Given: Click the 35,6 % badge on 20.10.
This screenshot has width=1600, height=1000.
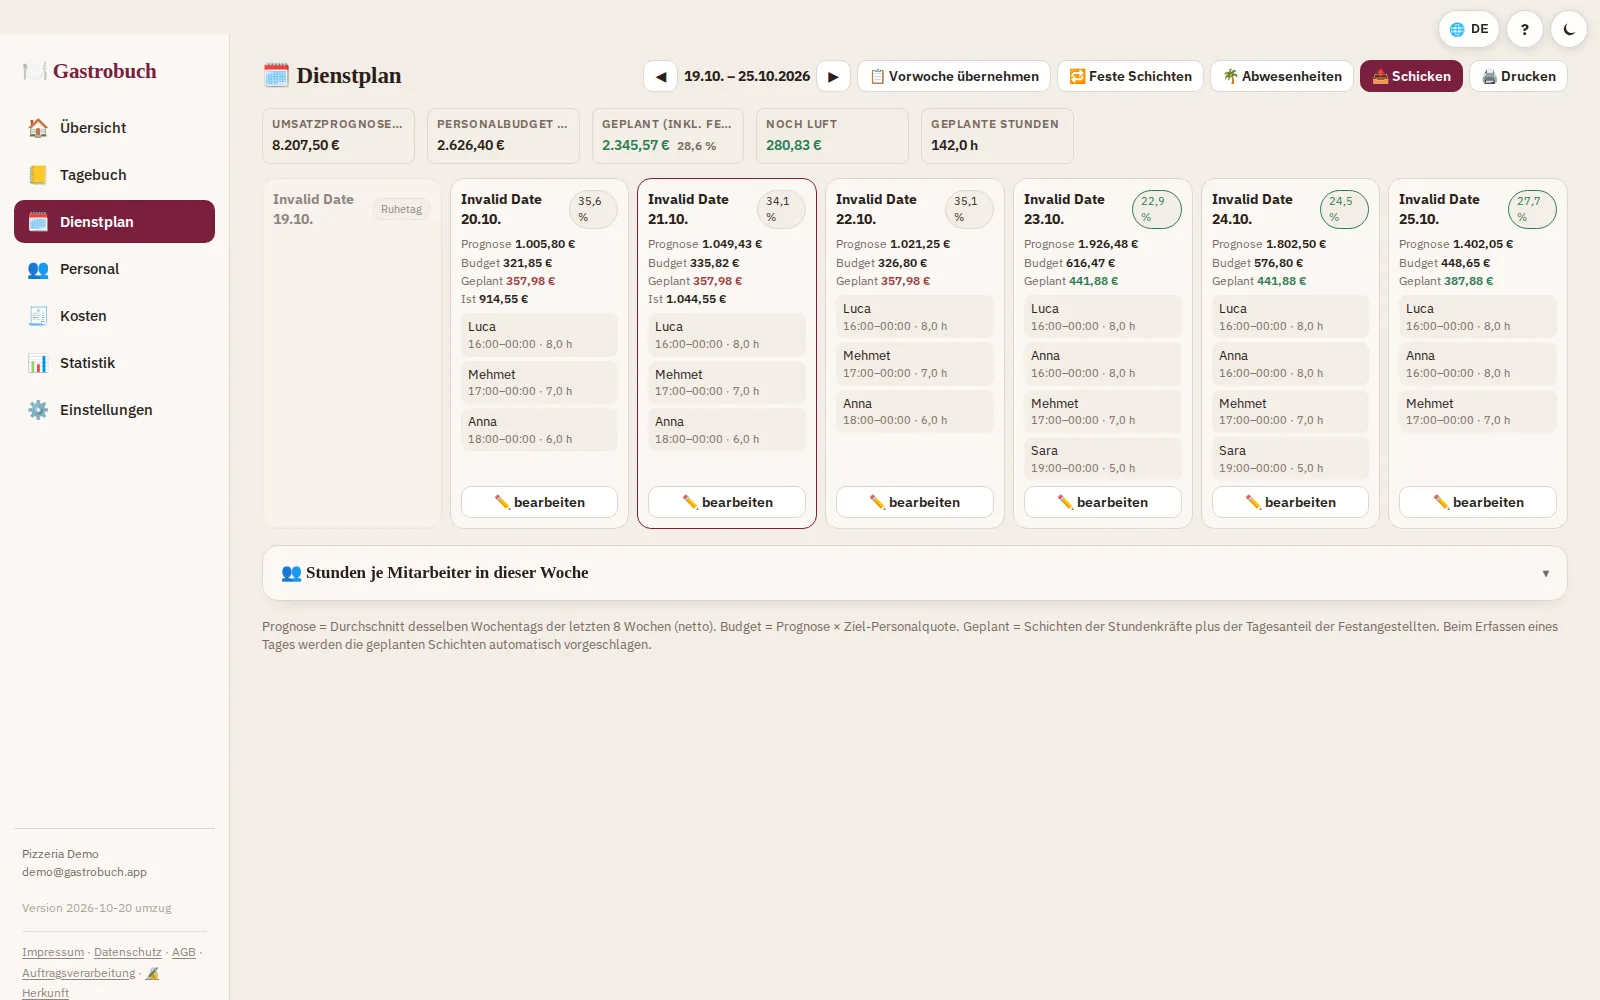Looking at the screenshot, I should coord(593,209).
